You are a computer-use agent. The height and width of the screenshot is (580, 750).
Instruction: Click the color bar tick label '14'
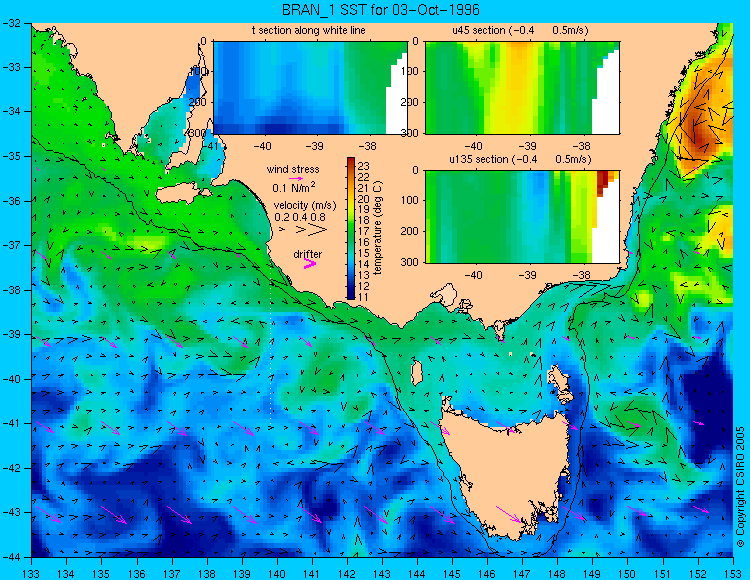point(364,264)
